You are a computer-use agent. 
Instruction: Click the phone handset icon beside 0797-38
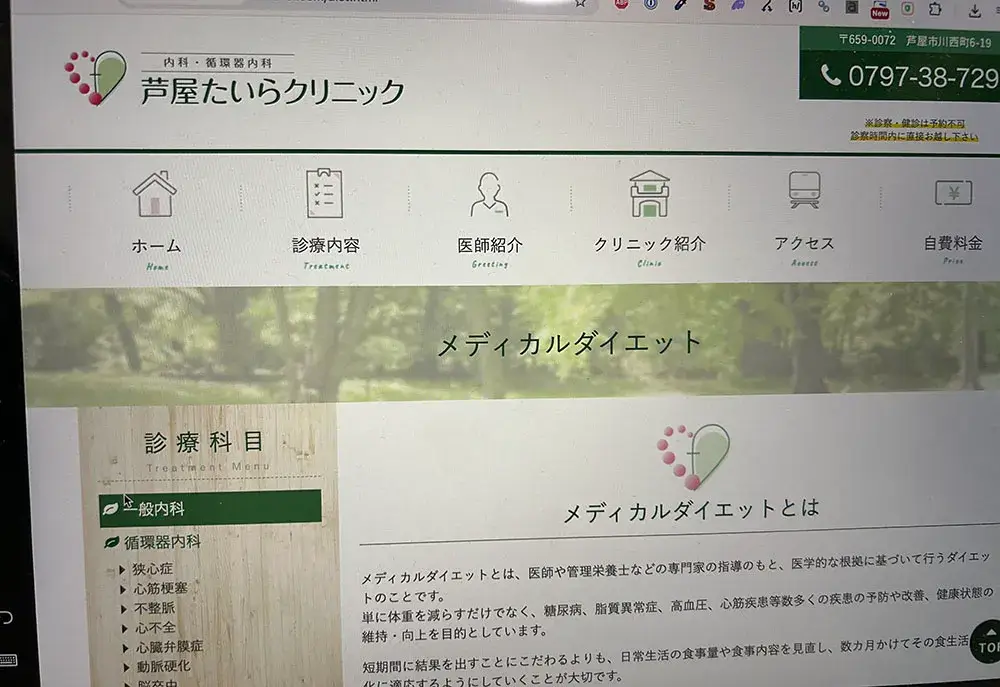(830, 75)
